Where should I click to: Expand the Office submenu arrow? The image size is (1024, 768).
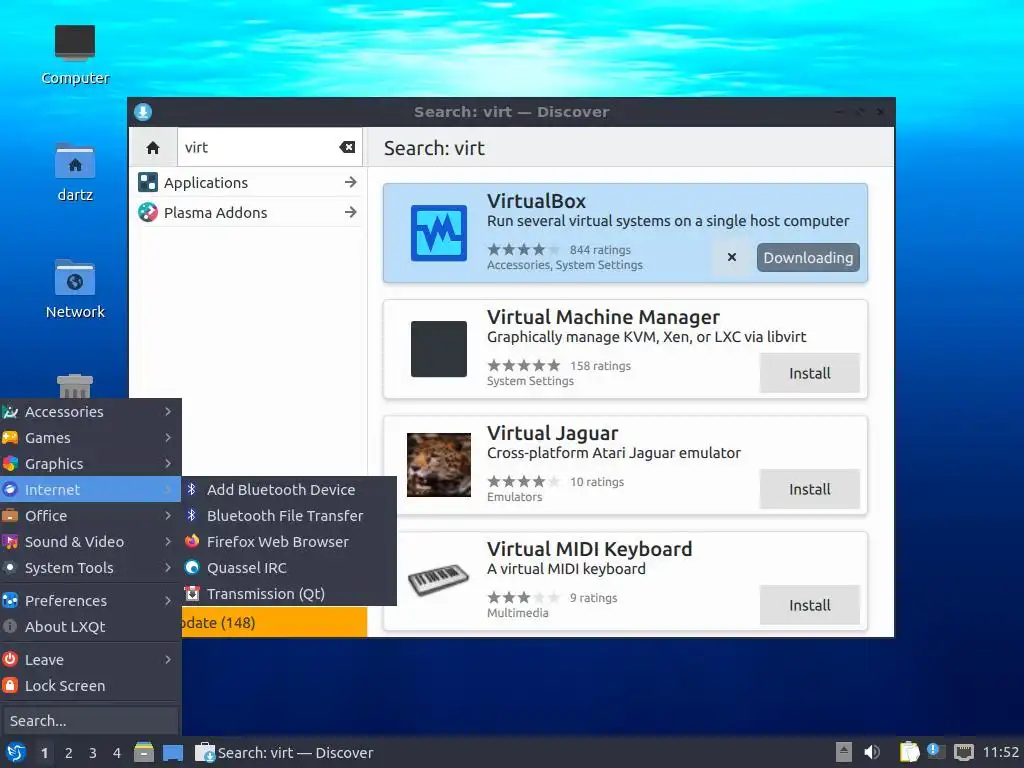coord(168,515)
